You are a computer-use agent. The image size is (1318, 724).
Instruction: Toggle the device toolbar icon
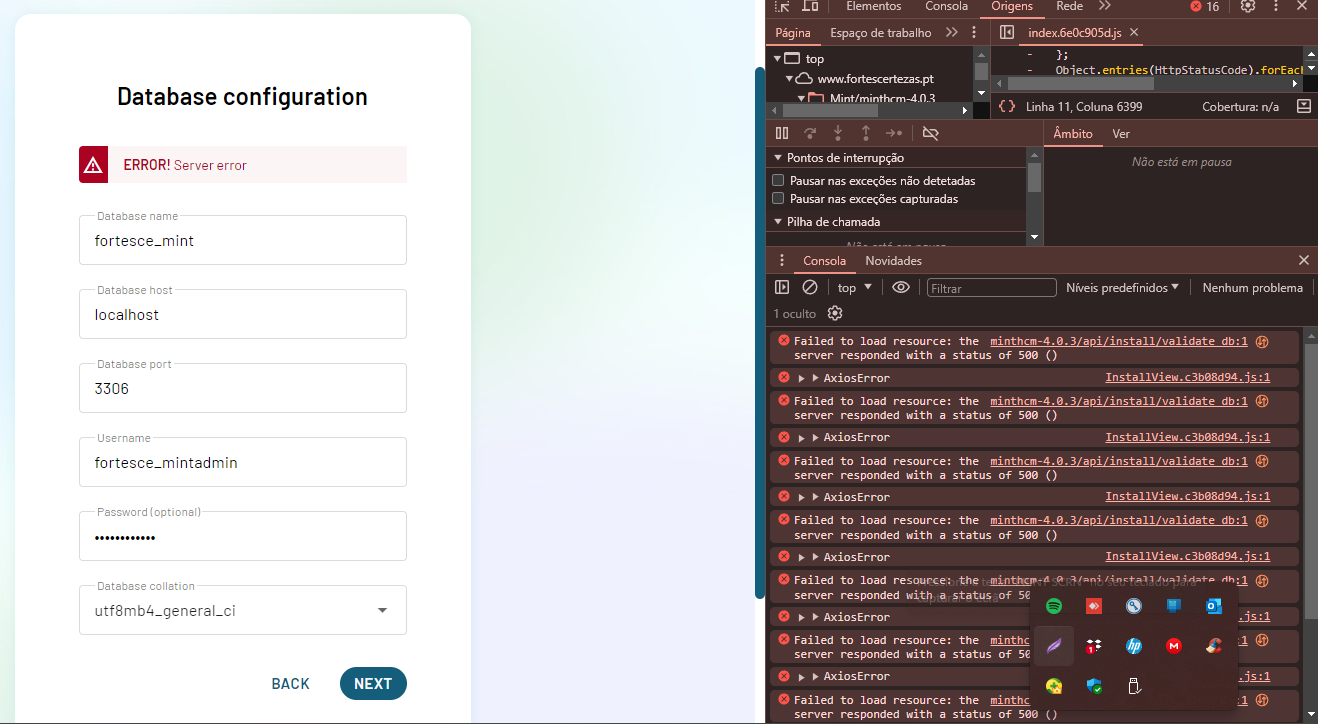coord(810,7)
